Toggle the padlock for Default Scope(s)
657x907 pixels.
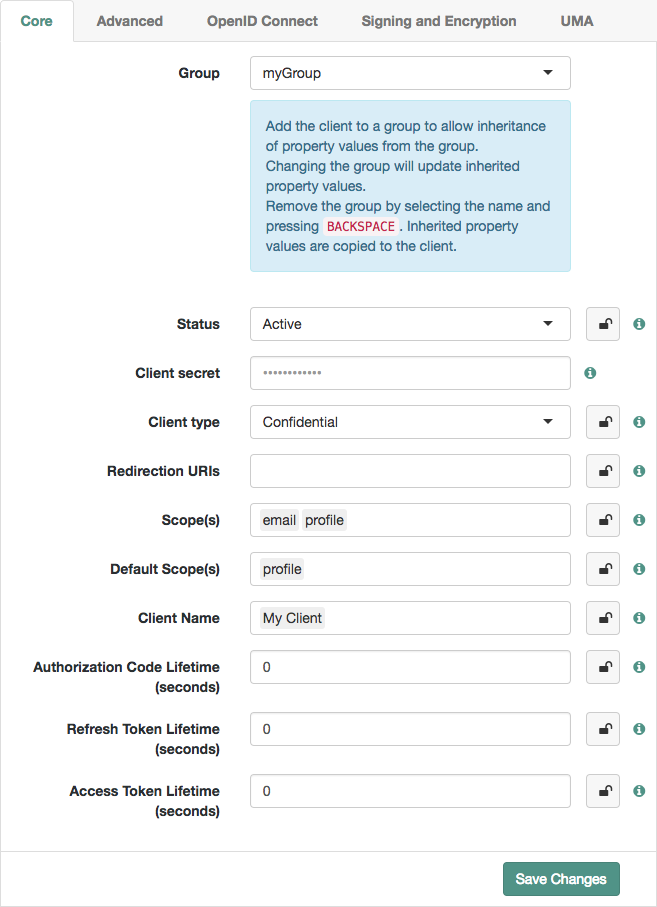click(x=603, y=568)
